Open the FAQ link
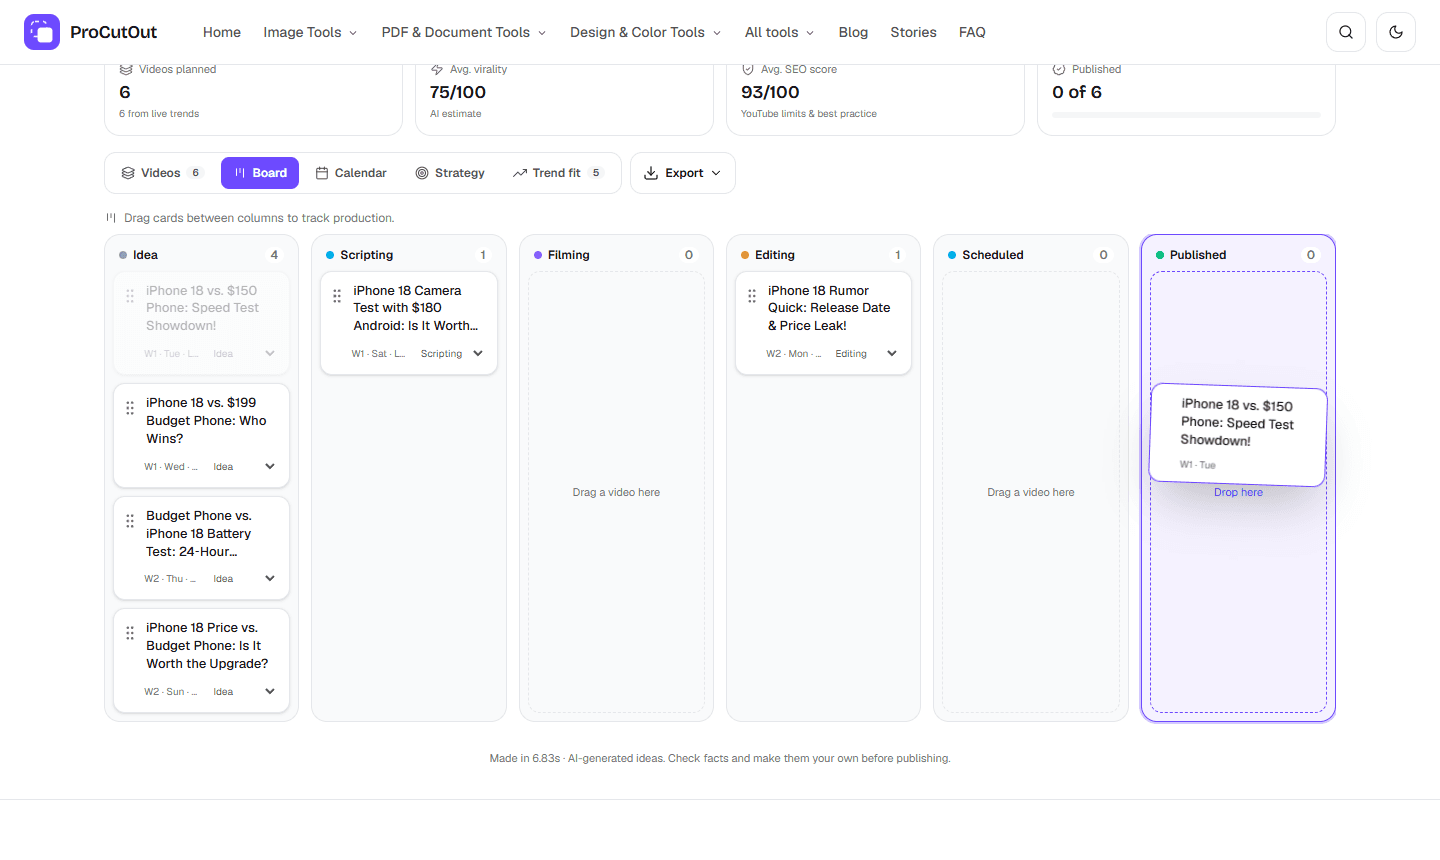The image size is (1440, 860). tap(972, 32)
